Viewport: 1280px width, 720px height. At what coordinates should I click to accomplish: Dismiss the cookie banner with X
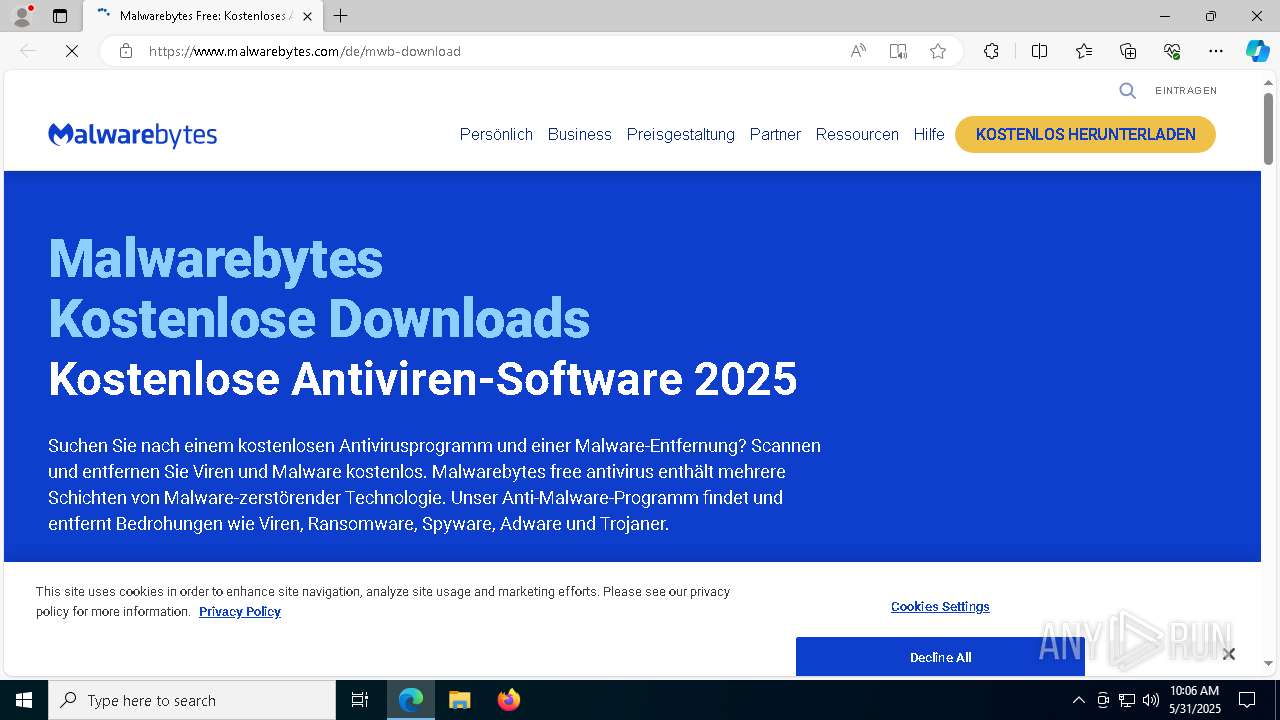[1229, 654]
